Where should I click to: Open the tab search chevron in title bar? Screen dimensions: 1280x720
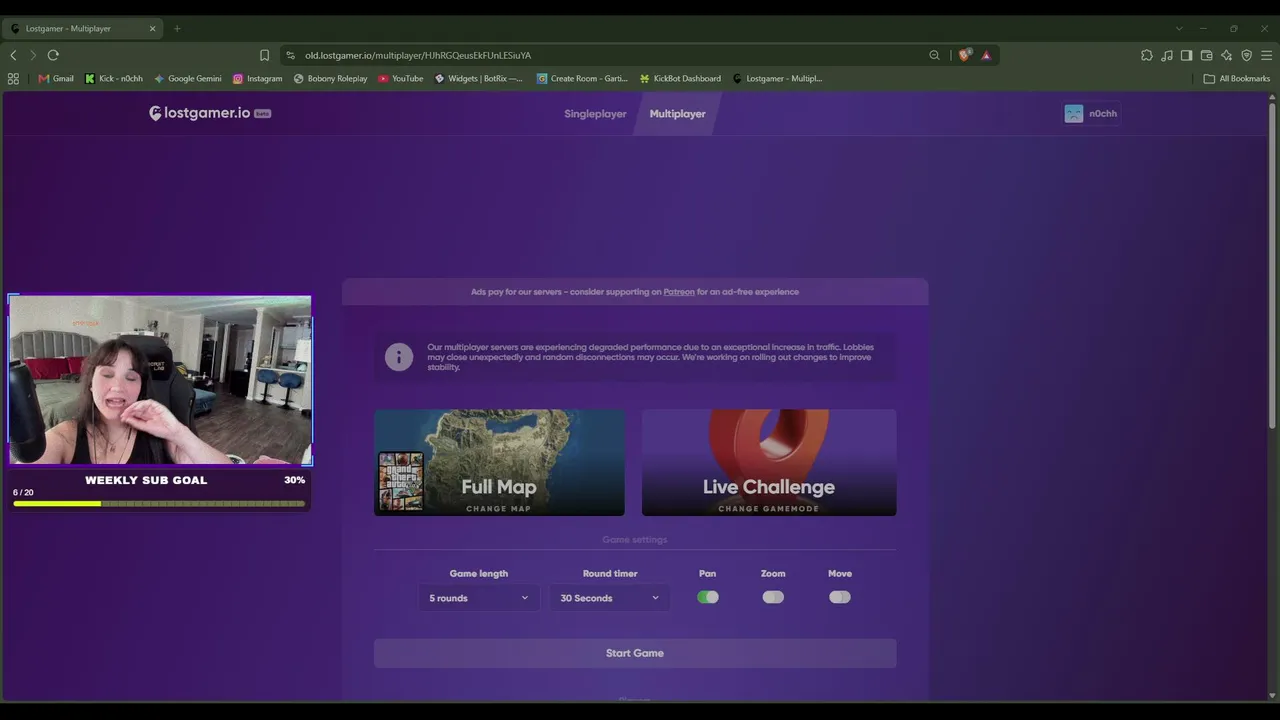[1178, 28]
